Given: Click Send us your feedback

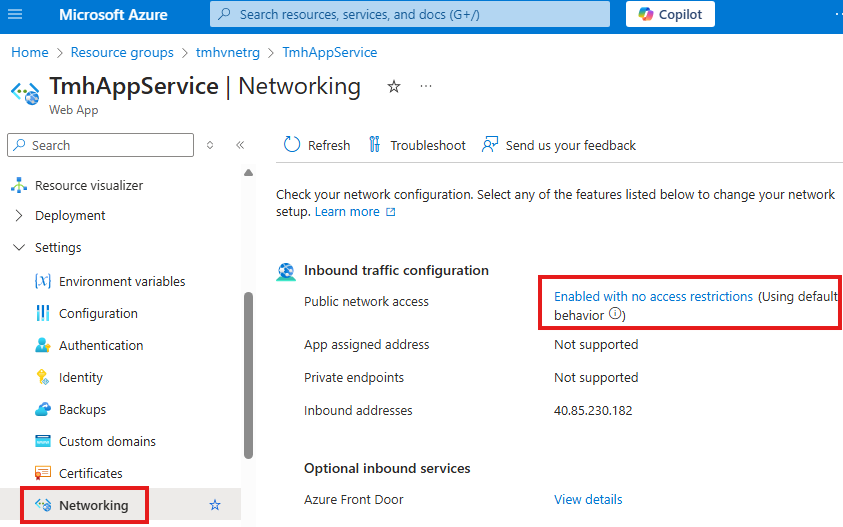Looking at the screenshot, I should tap(559, 145).
